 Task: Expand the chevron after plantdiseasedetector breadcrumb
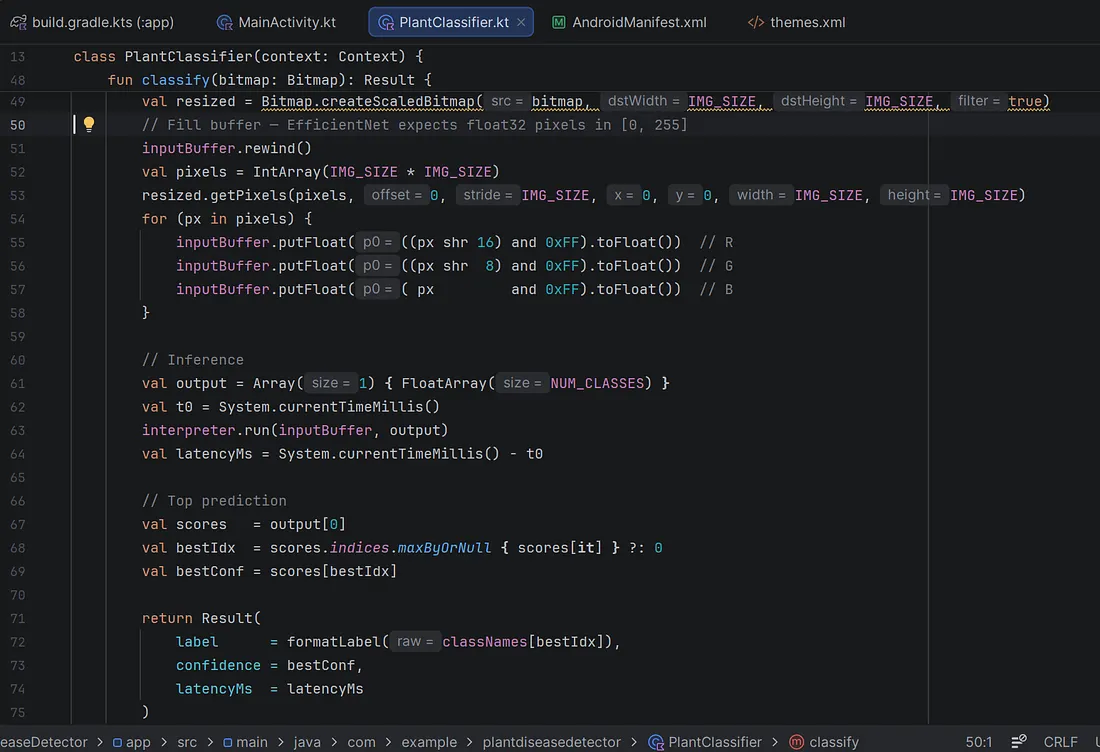point(634,742)
